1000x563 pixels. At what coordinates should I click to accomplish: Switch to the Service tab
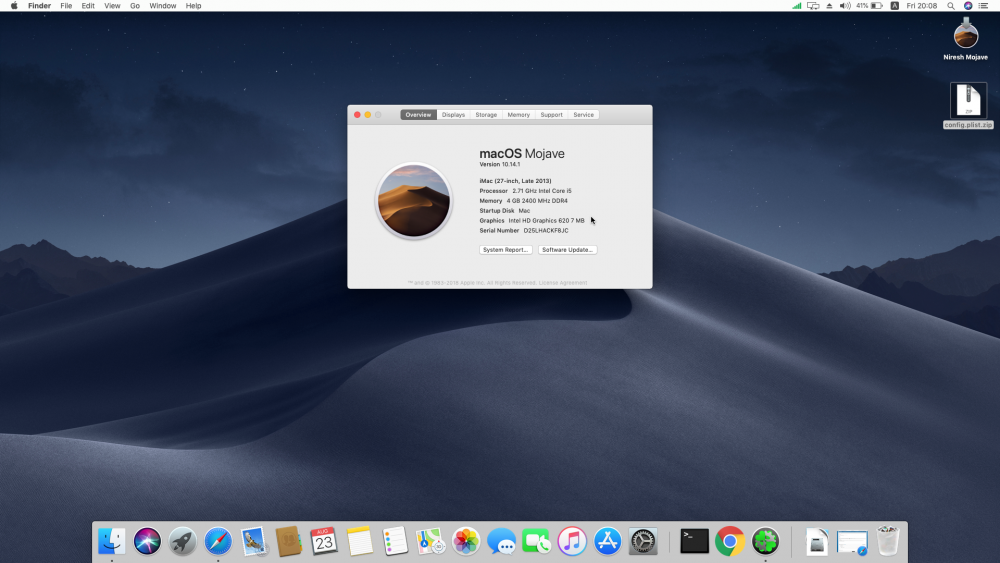point(584,115)
